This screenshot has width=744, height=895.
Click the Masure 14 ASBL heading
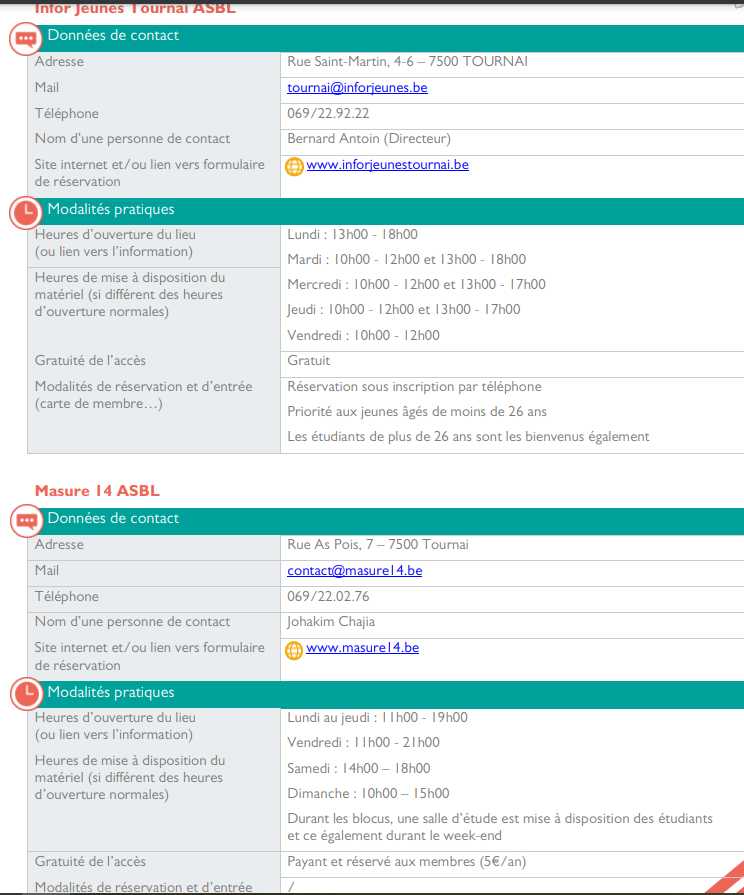click(97, 491)
